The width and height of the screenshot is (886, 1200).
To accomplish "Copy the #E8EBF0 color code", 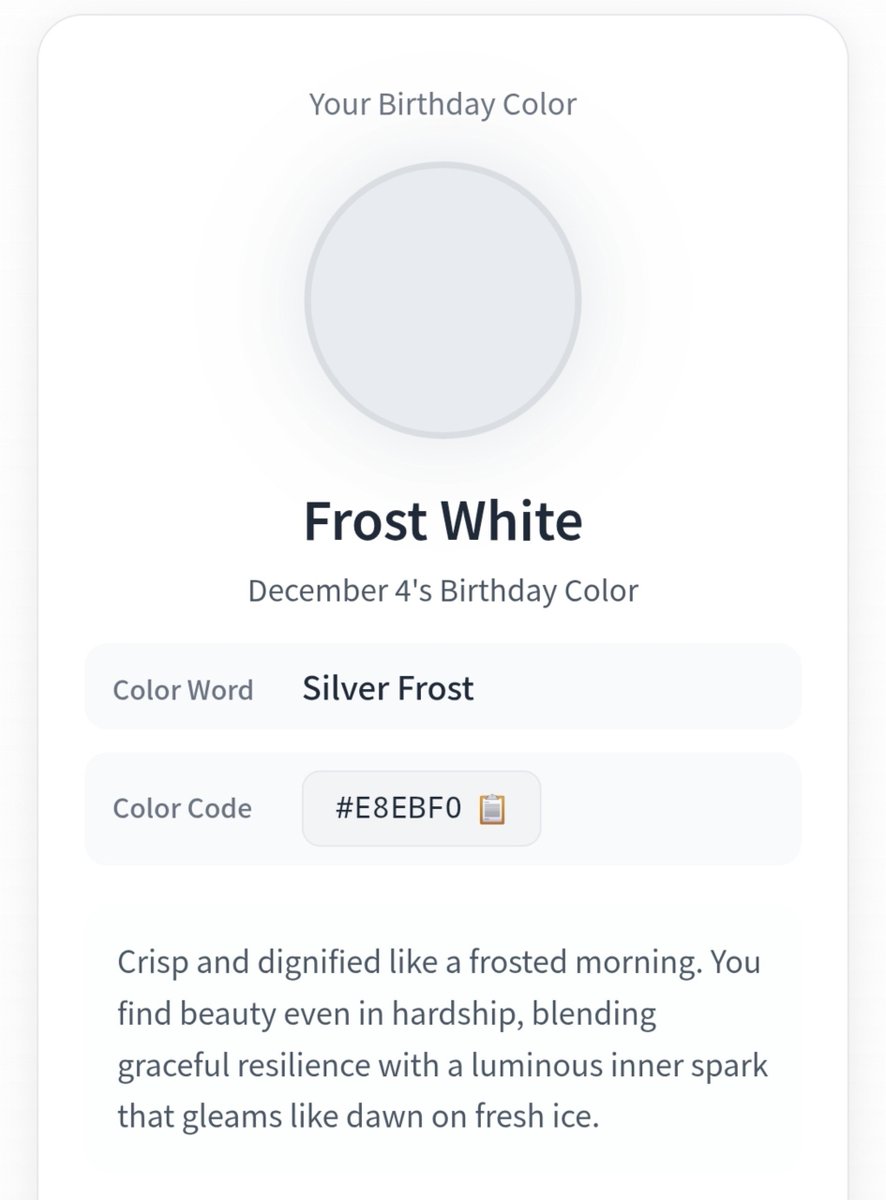I will (x=421, y=808).
